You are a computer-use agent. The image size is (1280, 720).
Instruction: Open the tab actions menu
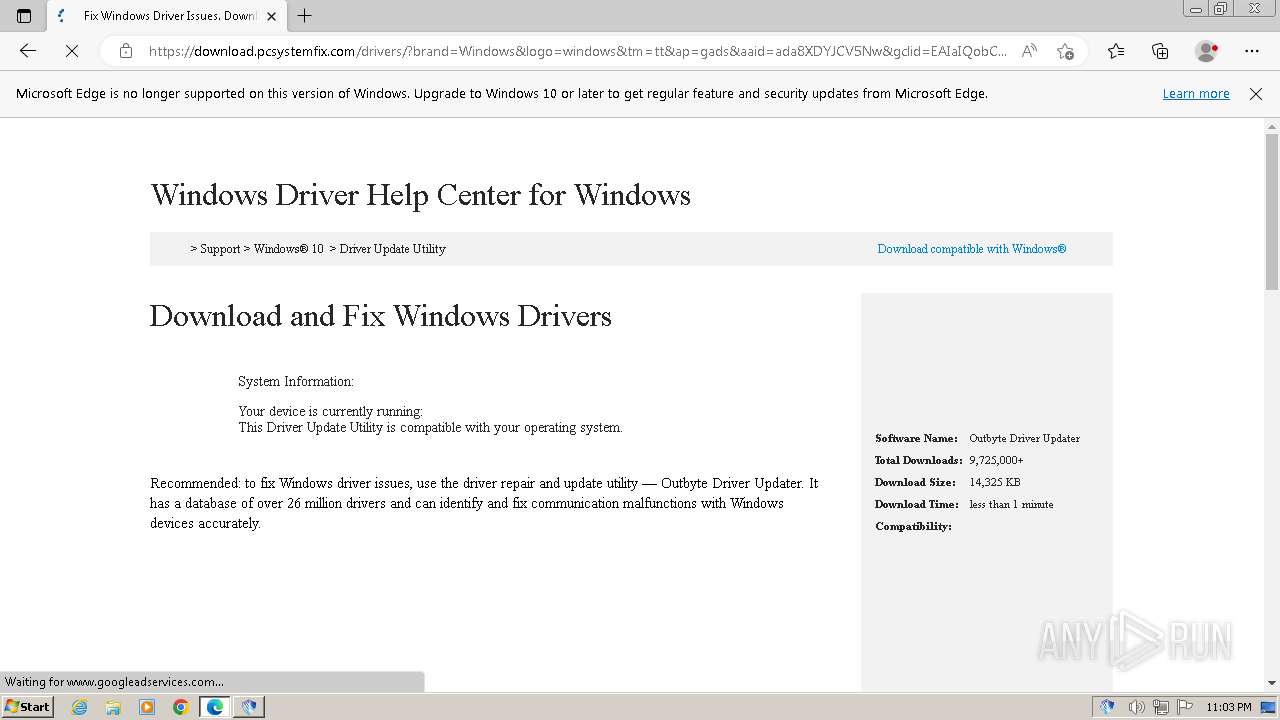click(24, 16)
